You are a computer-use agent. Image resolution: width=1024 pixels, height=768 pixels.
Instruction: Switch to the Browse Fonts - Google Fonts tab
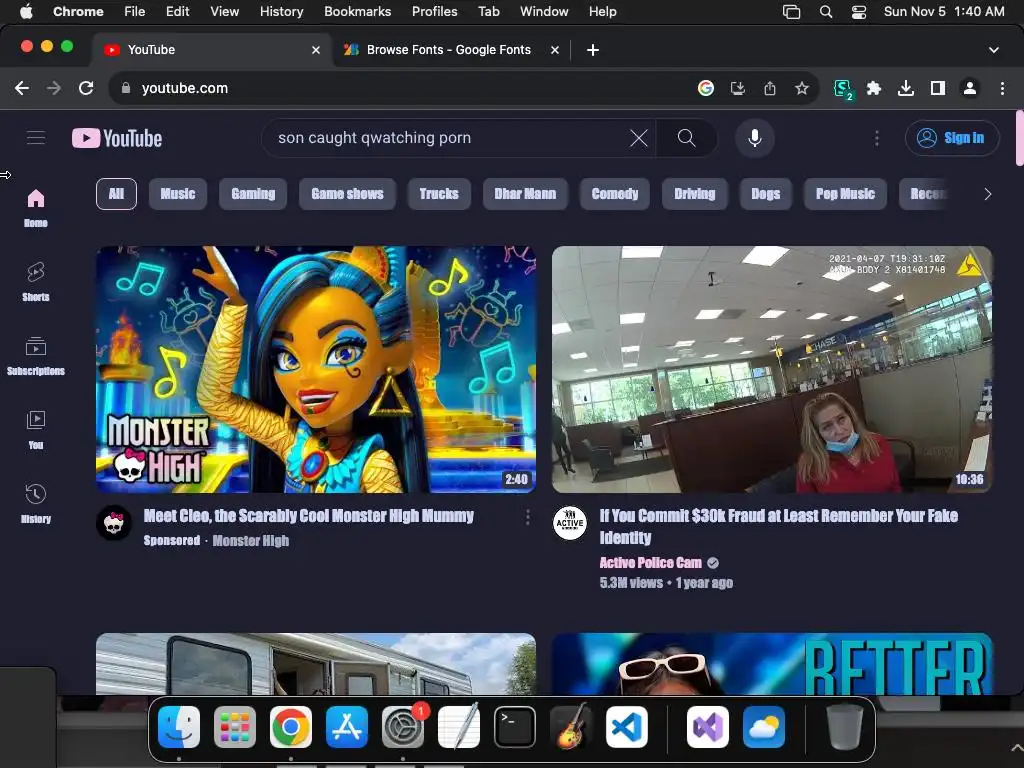coord(449,50)
